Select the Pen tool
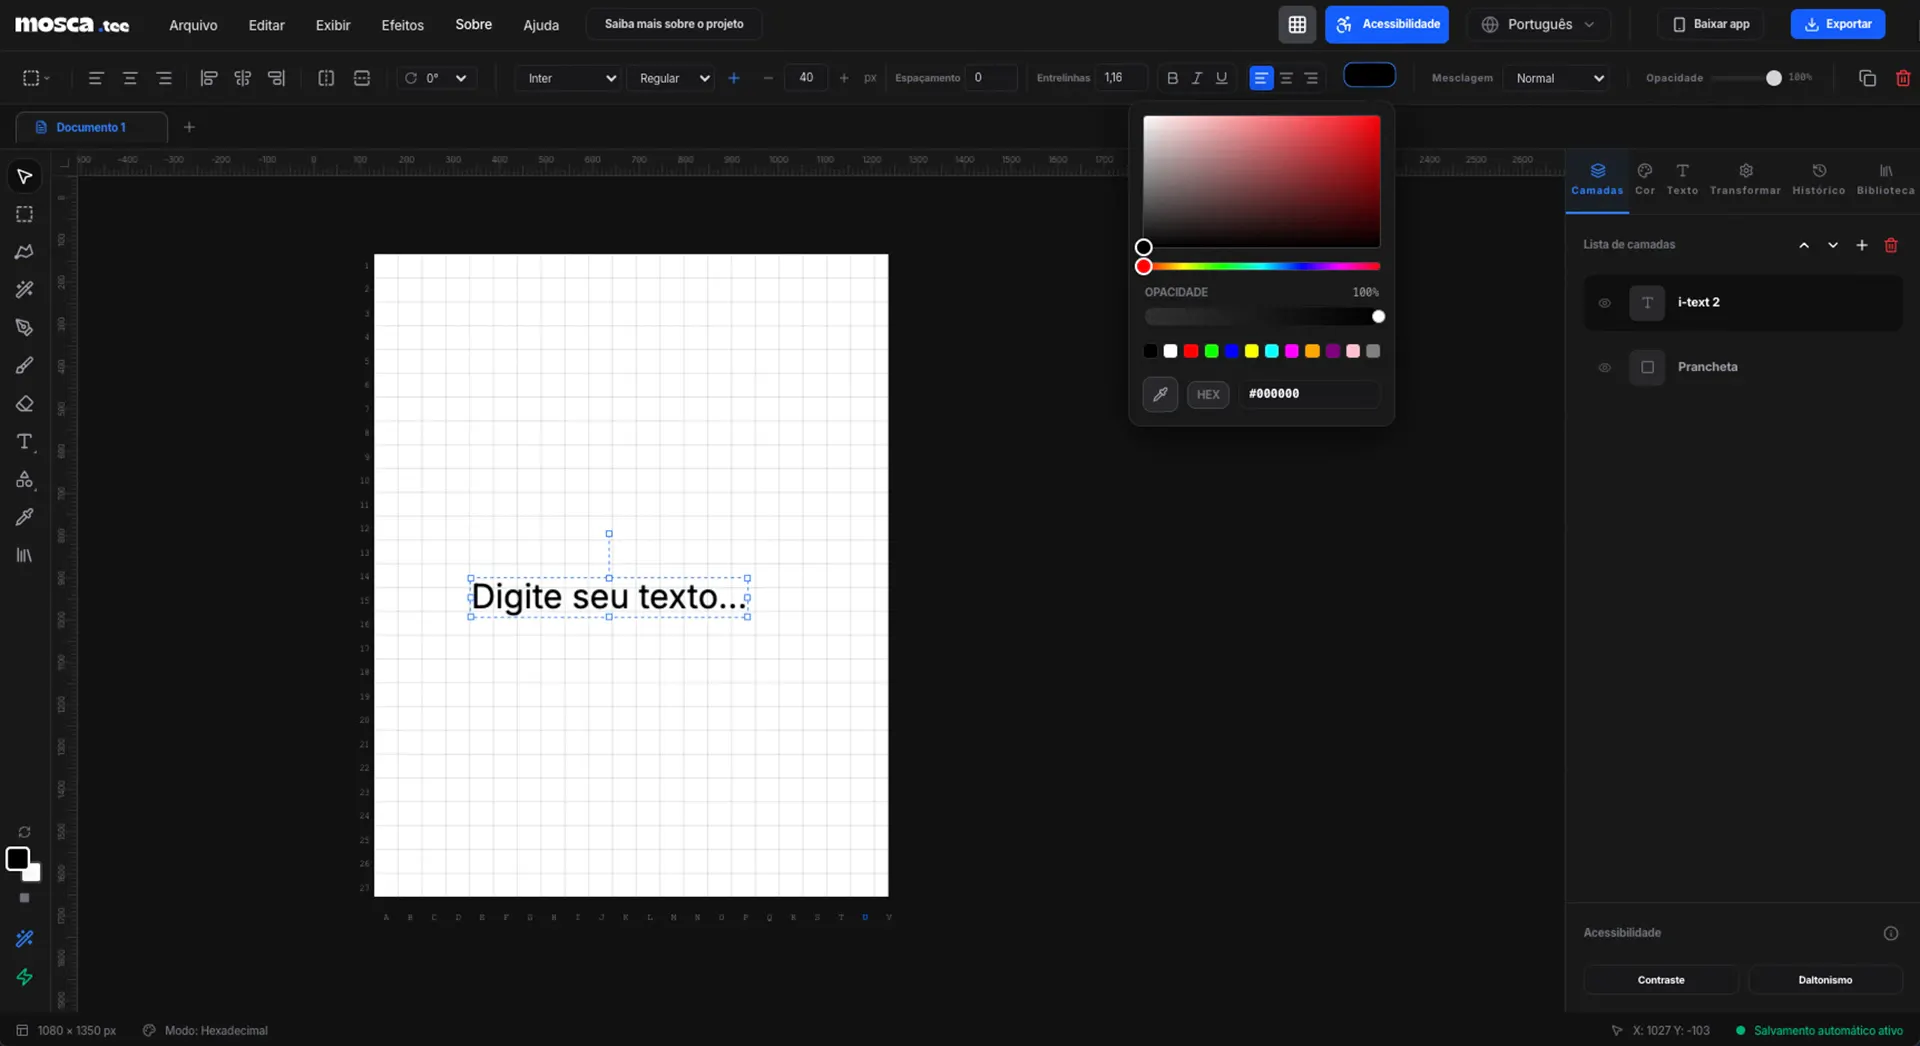 tap(24, 328)
